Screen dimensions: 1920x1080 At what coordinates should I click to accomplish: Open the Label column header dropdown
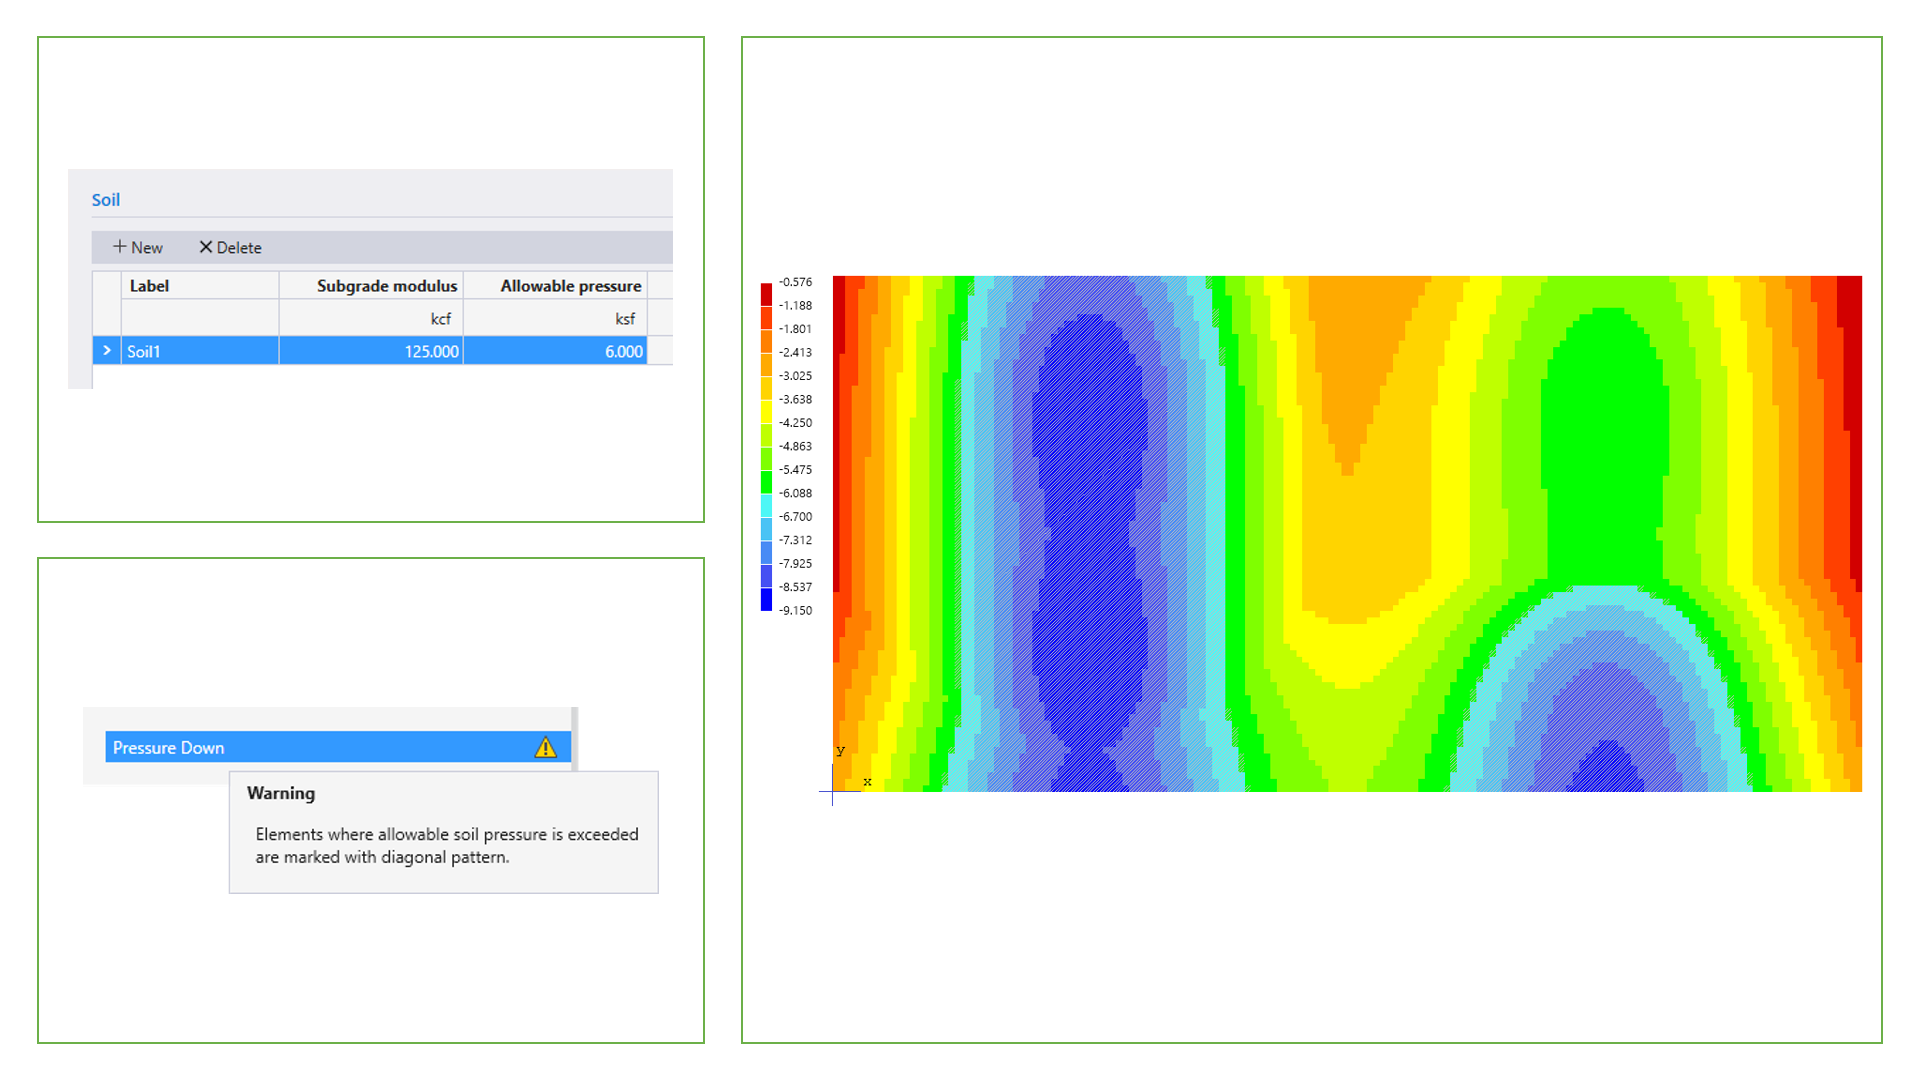click(x=149, y=285)
